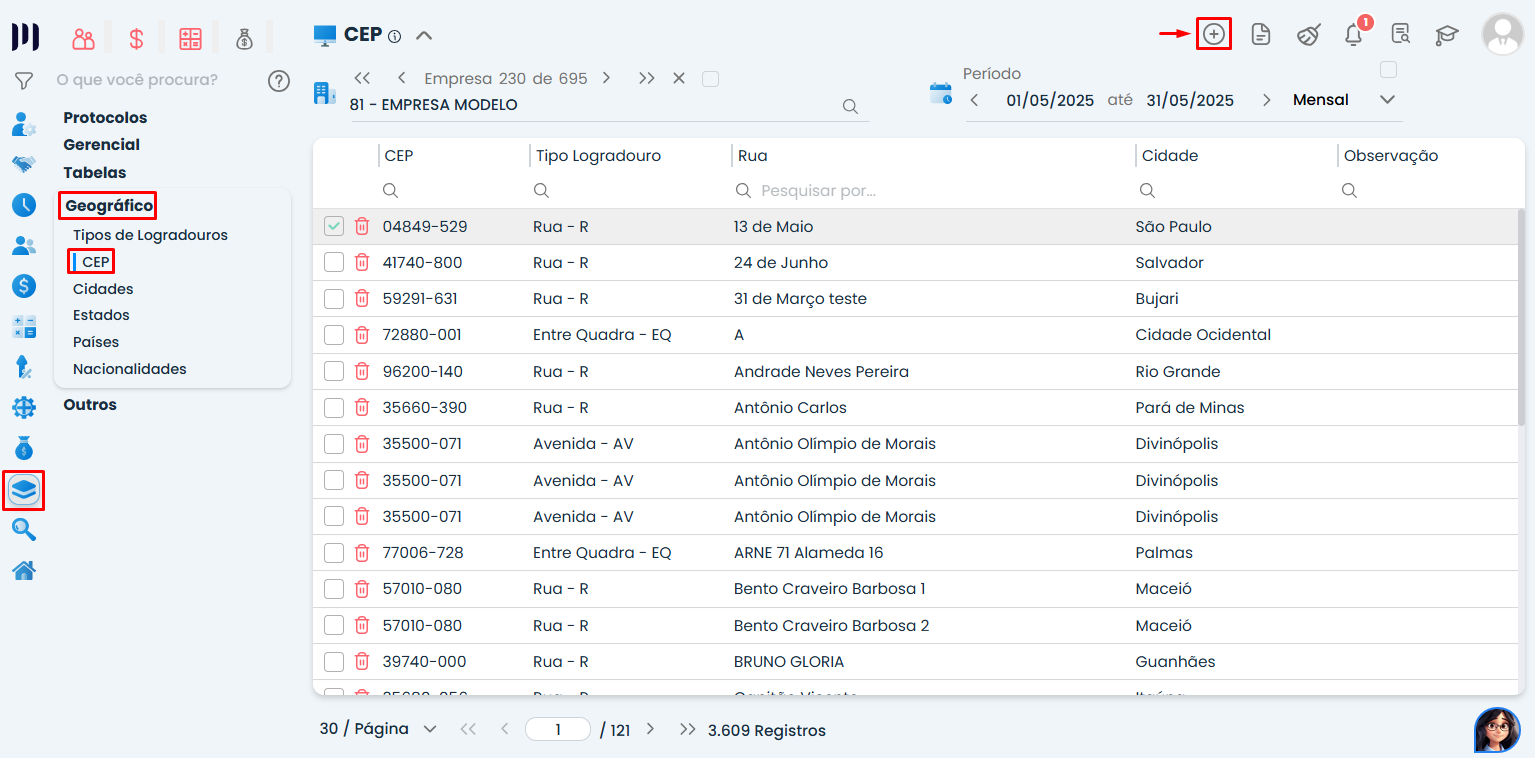This screenshot has width=1535, height=758.
Task: Click the graduation cap training icon
Action: [1446, 35]
